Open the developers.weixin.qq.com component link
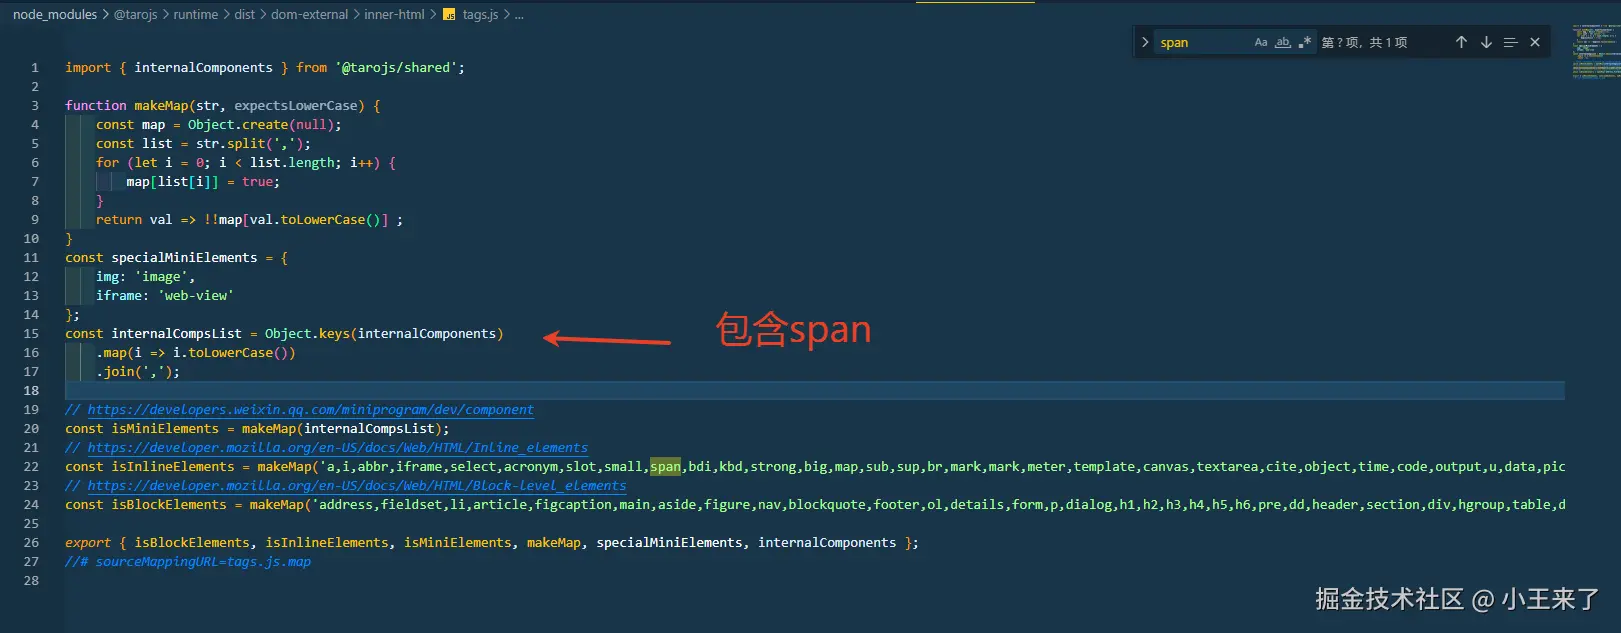This screenshot has width=1621, height=633. (310, 410)
